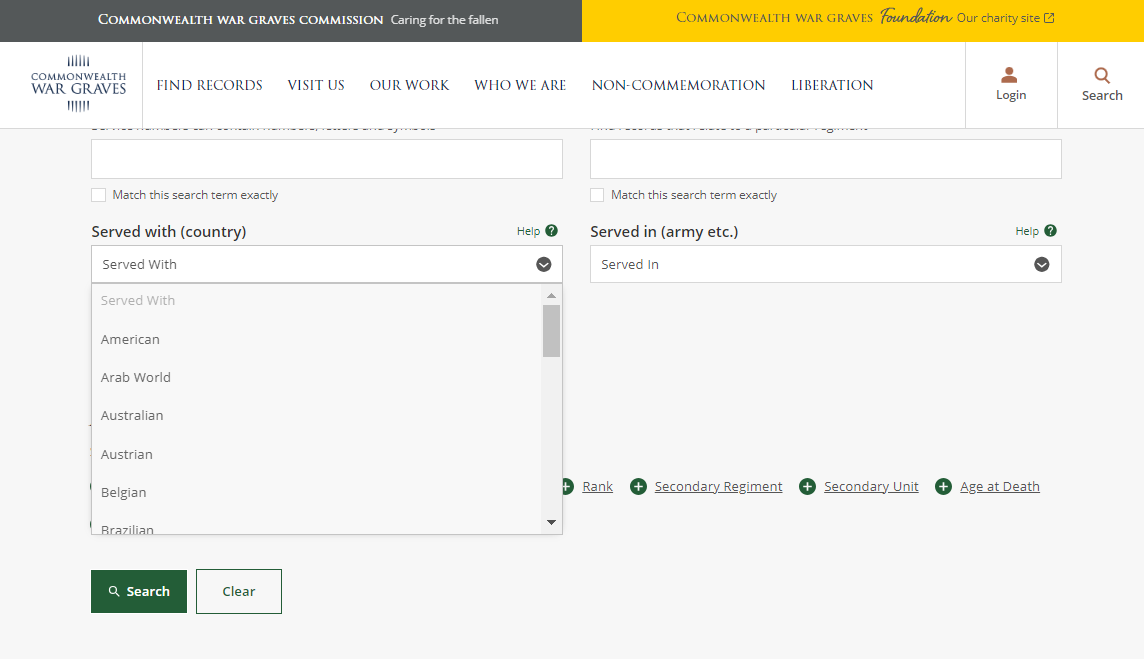Enable exact match under left input field

point(98,195)
